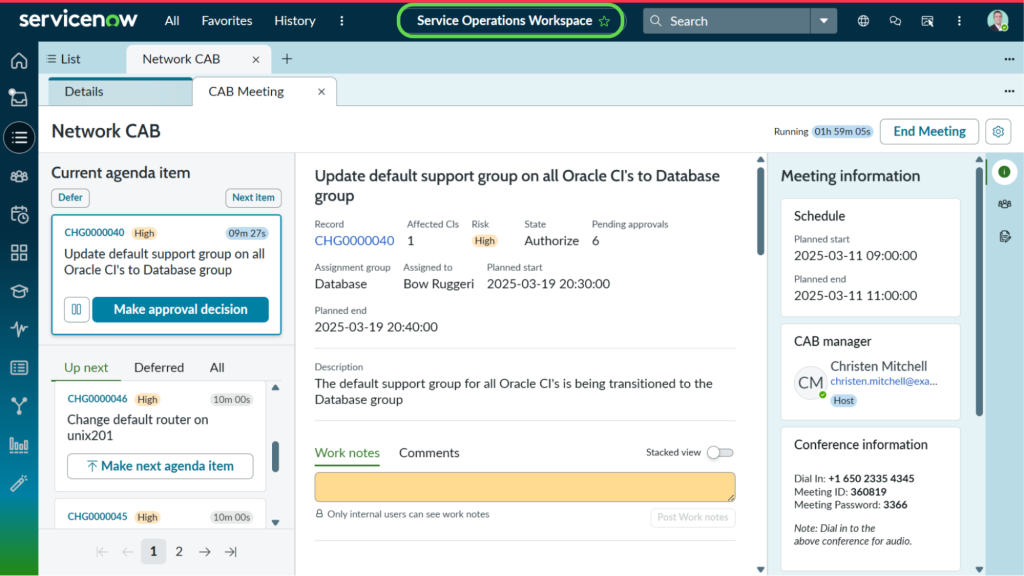1024x576 pixels.
Task: Favorite Service Operations Workspace with star
Action: coord(604,21)
